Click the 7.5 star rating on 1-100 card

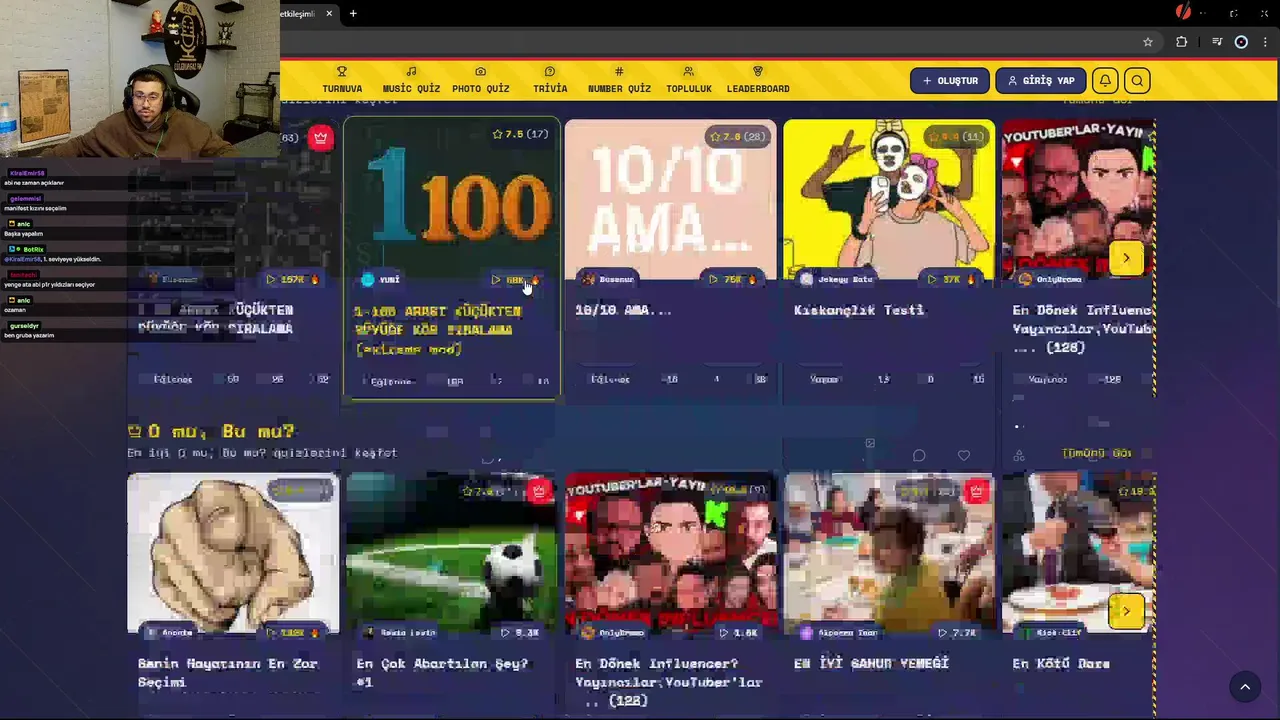[x=520, y=134]
